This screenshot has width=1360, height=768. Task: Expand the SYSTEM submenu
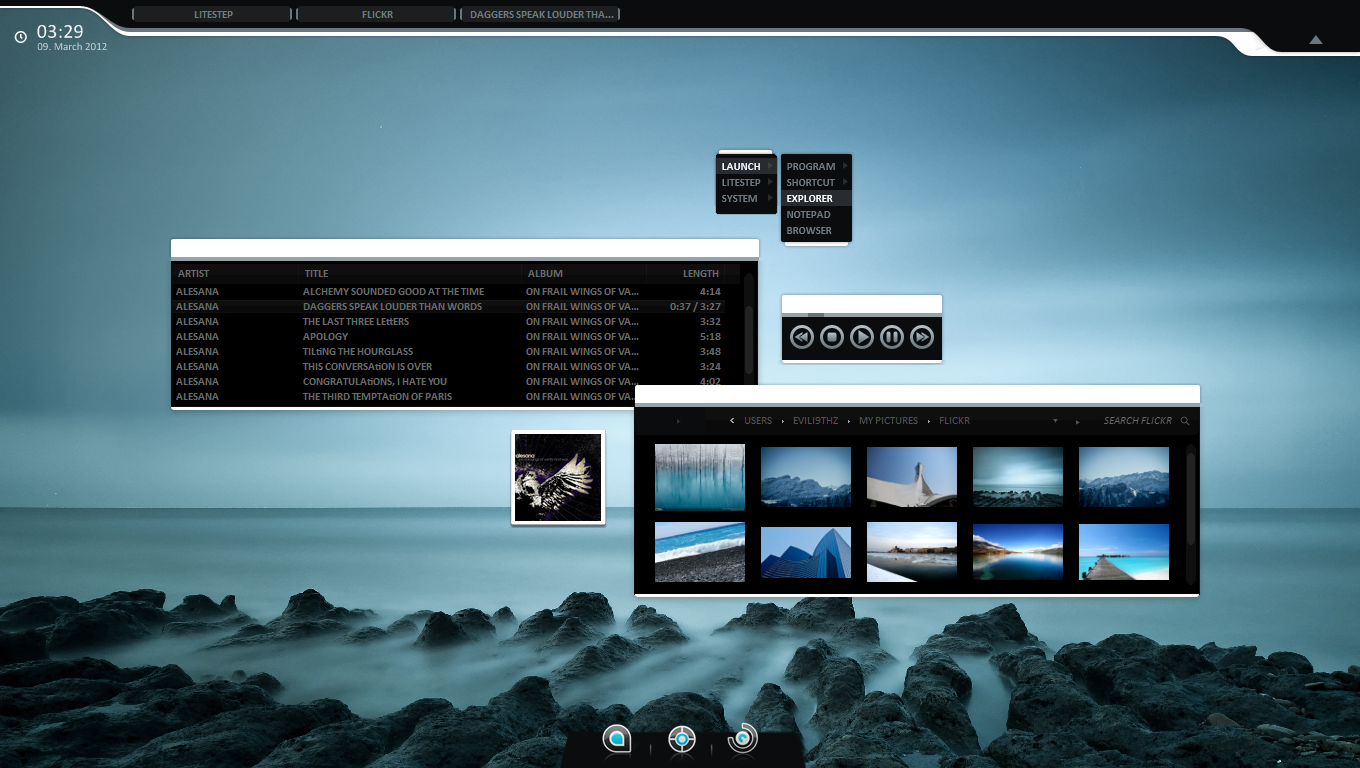point(746,199)
